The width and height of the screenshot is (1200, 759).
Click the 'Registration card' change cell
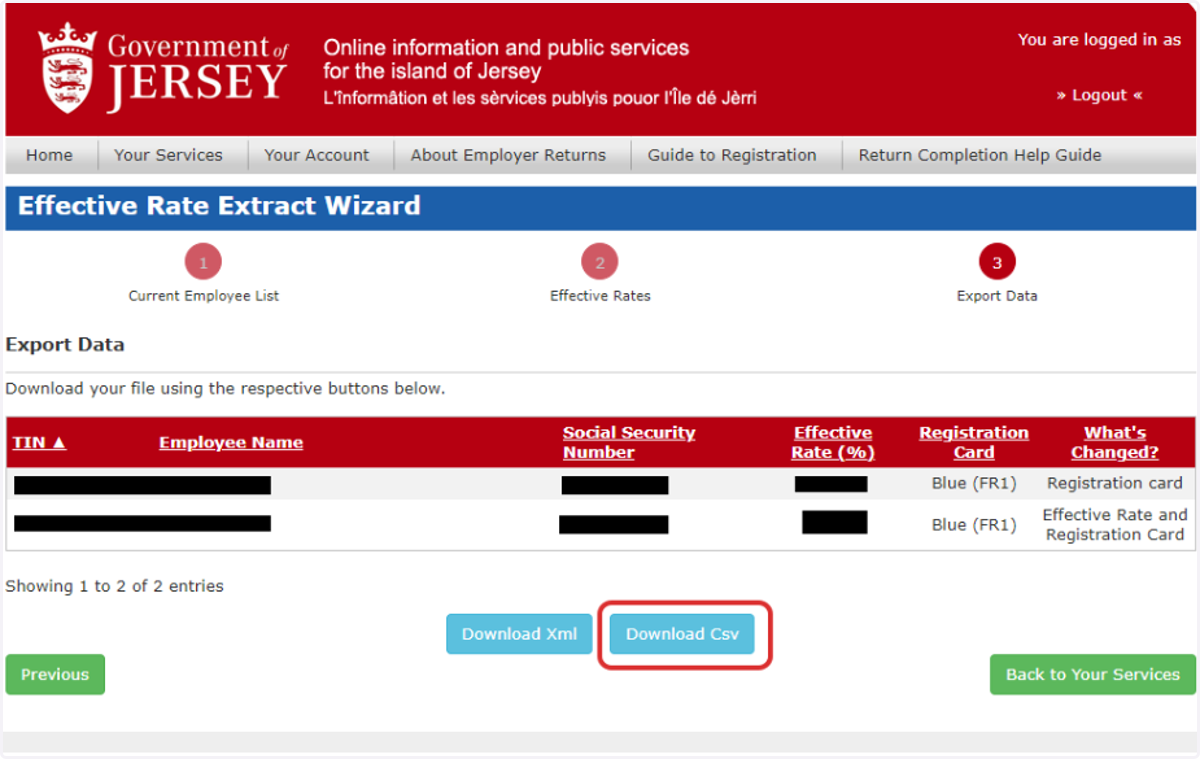[1115, 483]
